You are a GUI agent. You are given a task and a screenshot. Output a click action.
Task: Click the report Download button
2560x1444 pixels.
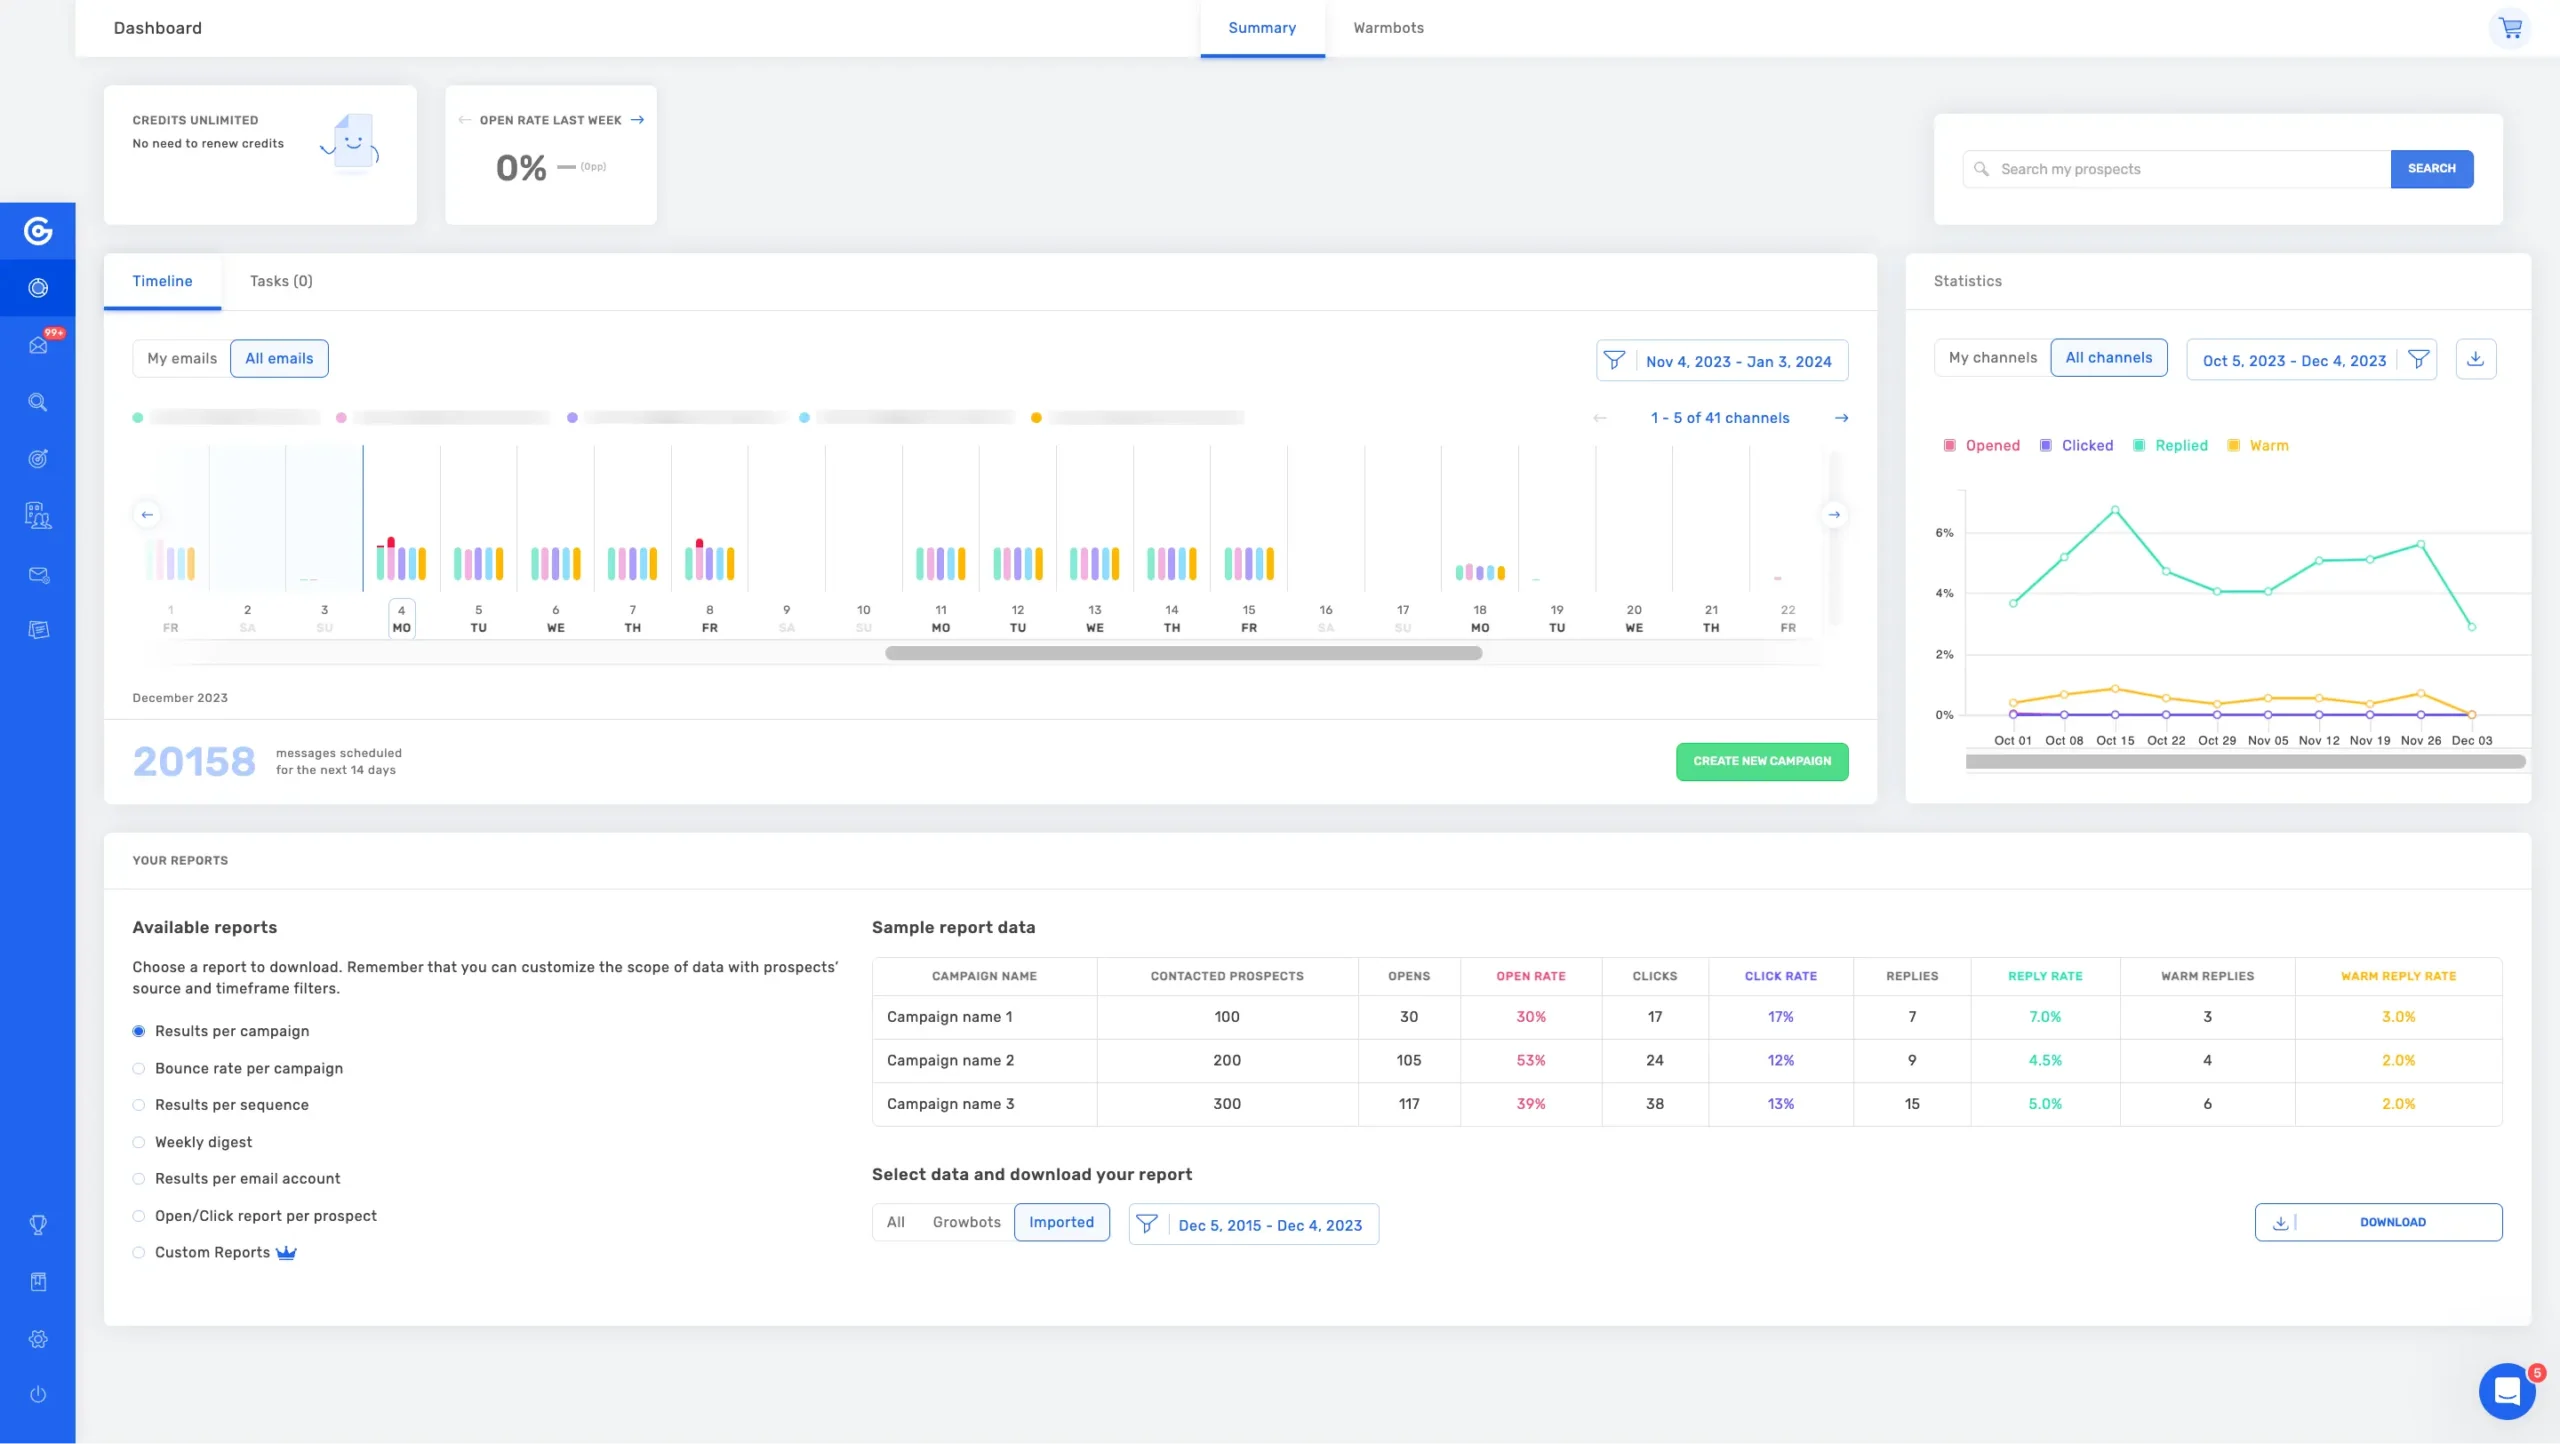2378,1222
